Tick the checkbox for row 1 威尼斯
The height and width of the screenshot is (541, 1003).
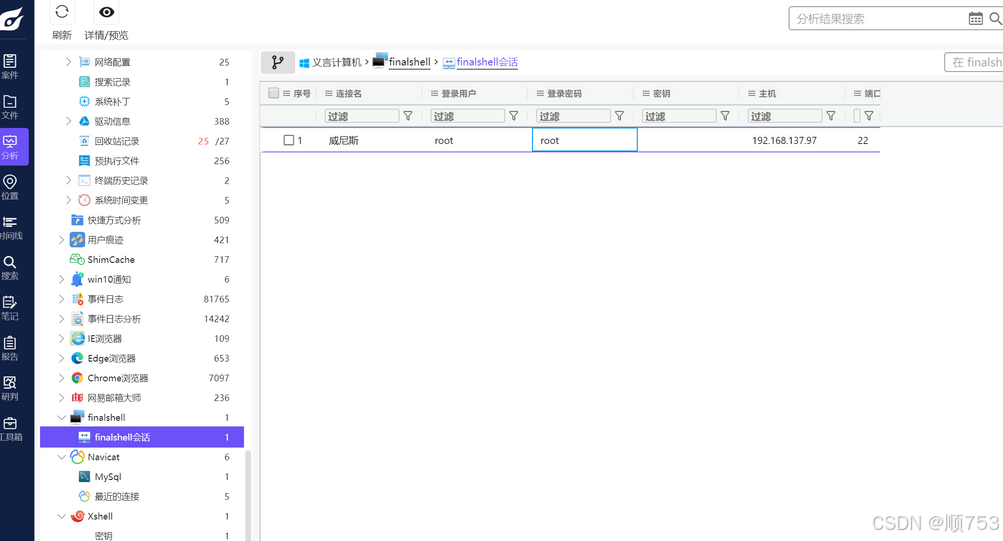(x=288, y=140)
